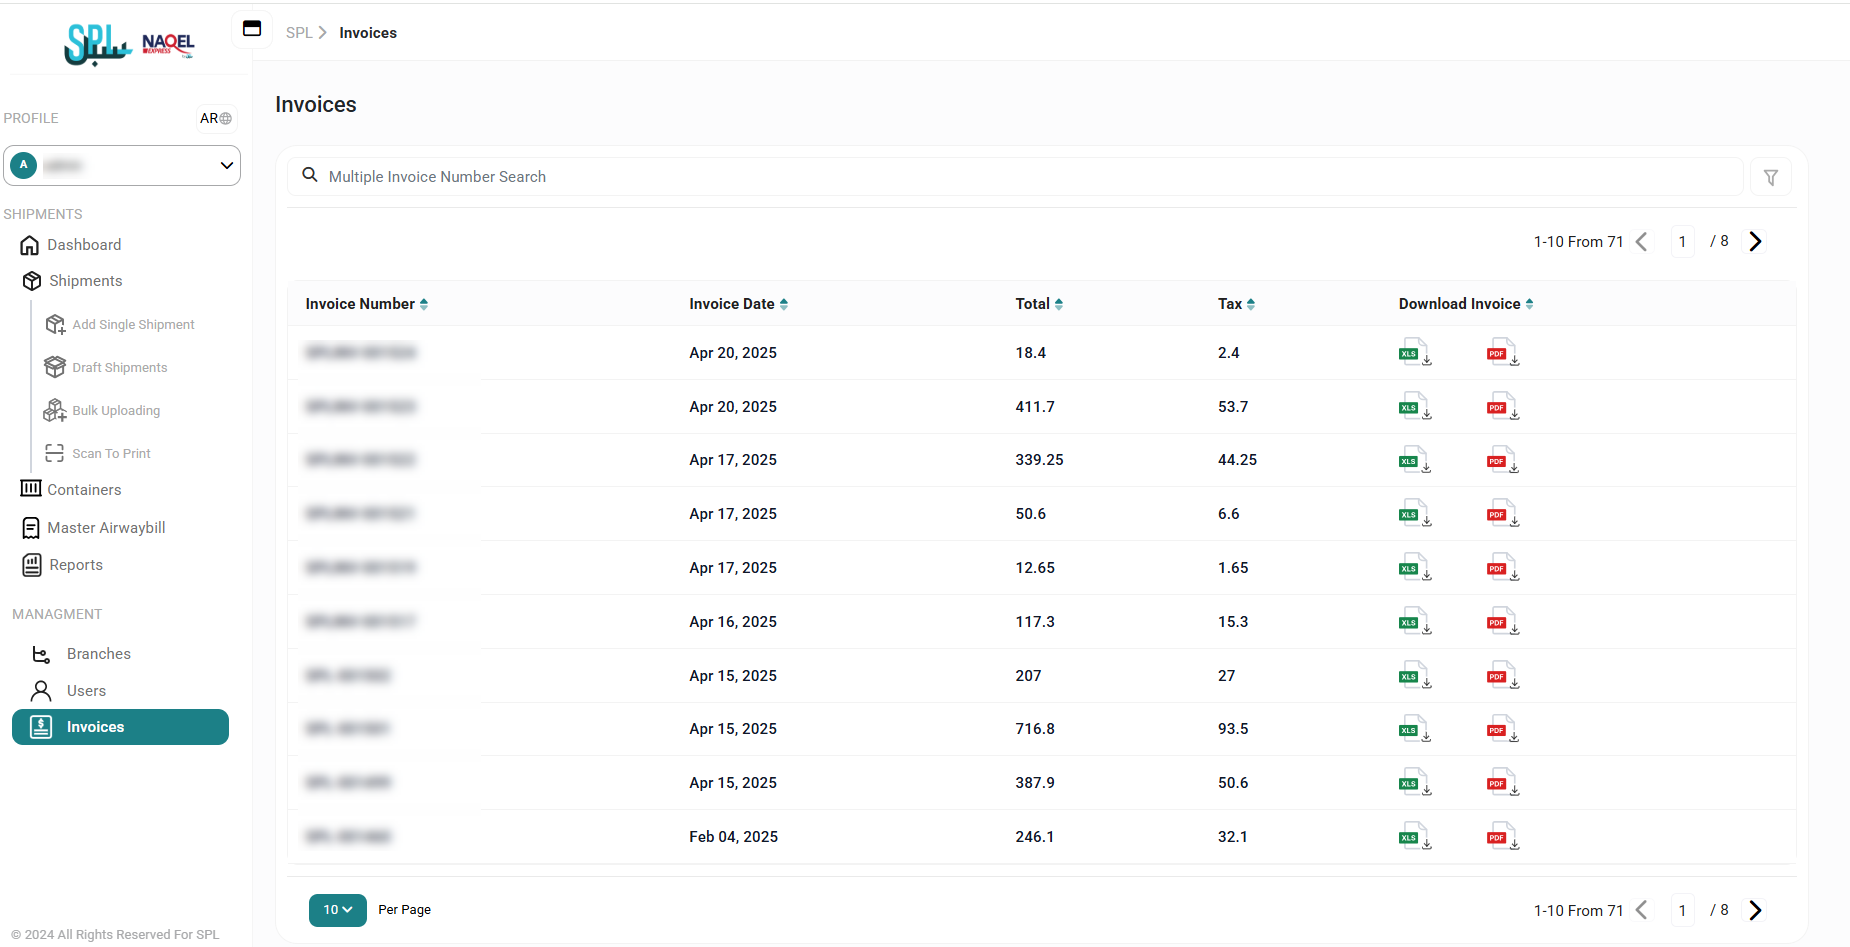This screenshot has width=1850, height=947.
Task: Download PDF for the Feb 04, 2025 invoice
Action: click(1502, 837)
